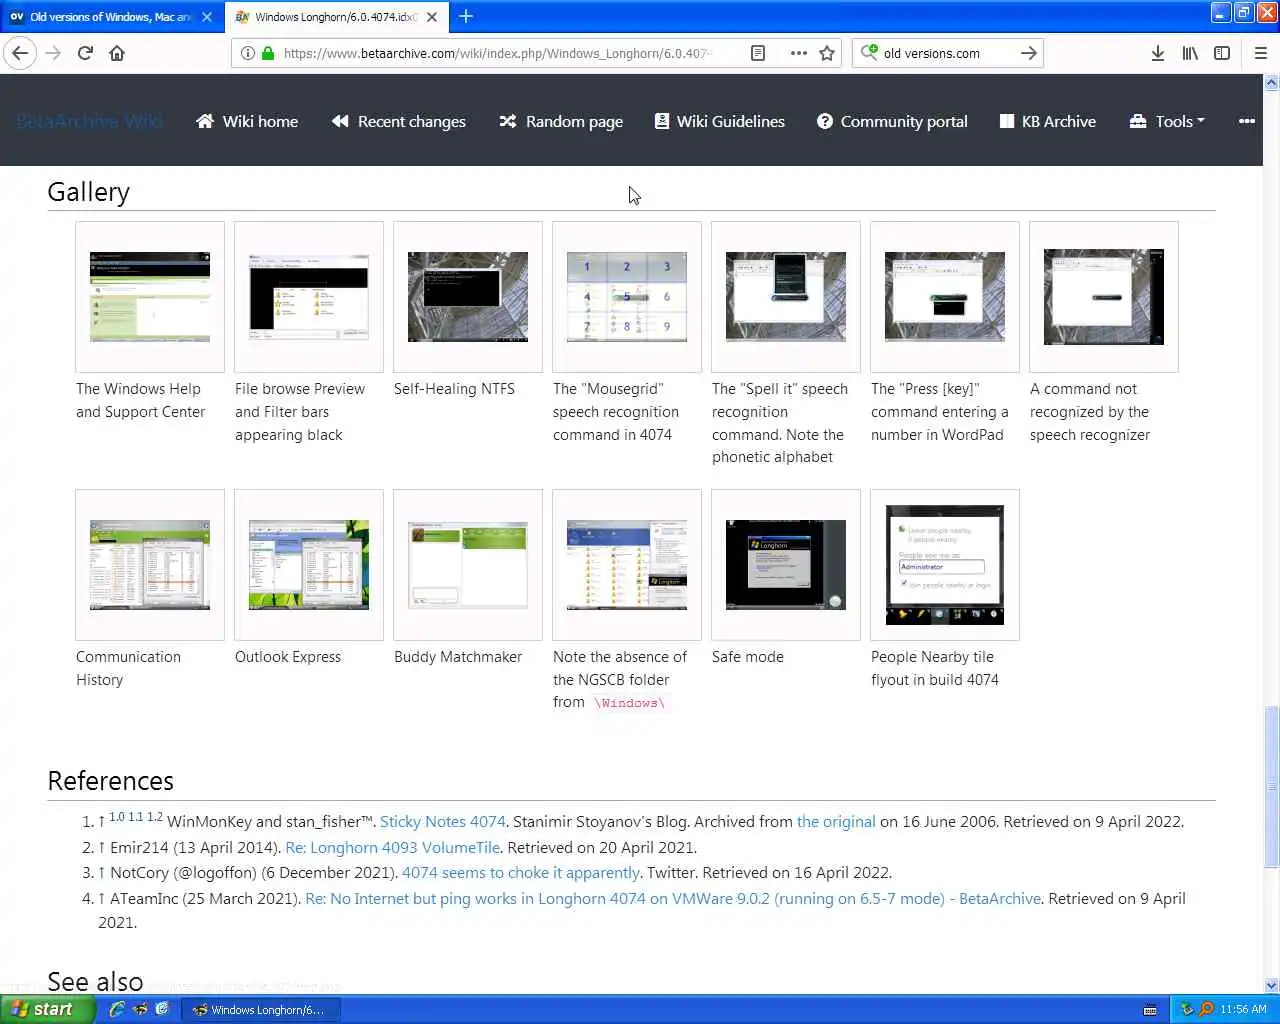Open the Library icon in the toolbar
This screenshot has height=1024, width=1280.
1190,53
